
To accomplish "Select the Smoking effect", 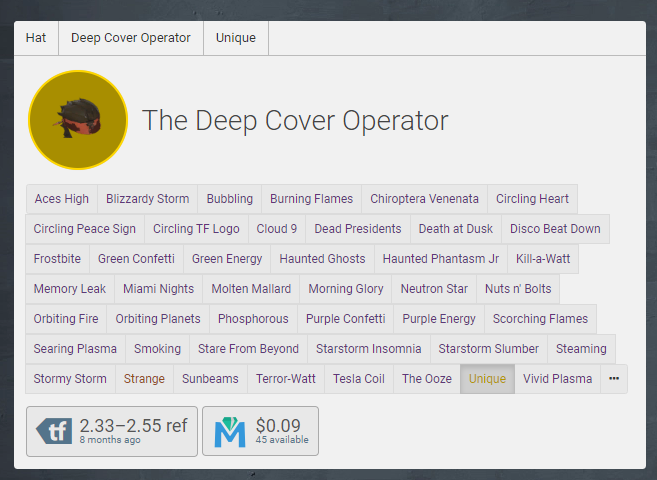I will pyautogui.click(x=158, y=349).
